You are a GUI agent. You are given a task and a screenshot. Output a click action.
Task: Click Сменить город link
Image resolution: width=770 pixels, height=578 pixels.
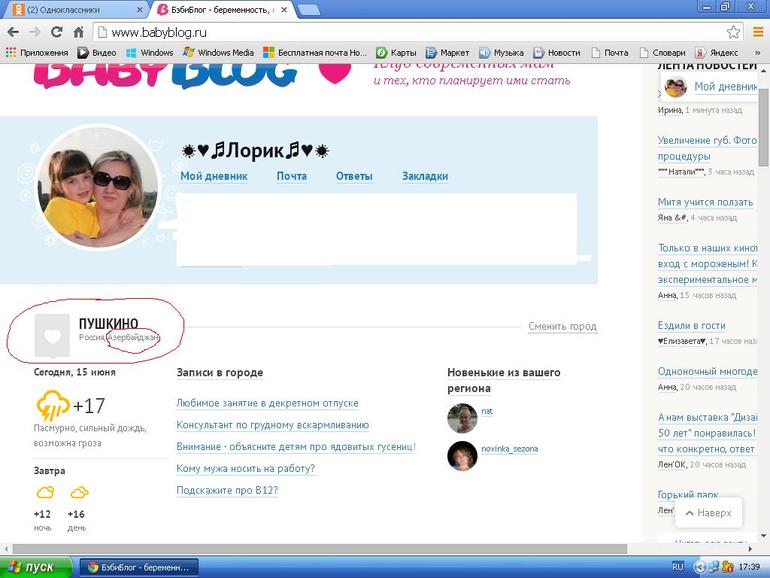pos(563,327)
